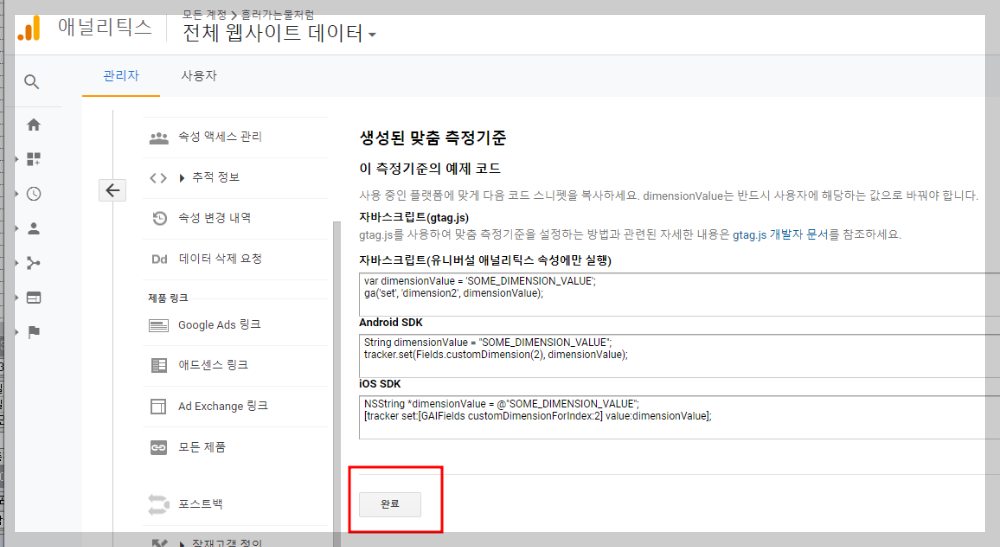Click the 모든 계정 breadcrumb
This screenshot has height=547, width=1000.
tap(204, 14)
